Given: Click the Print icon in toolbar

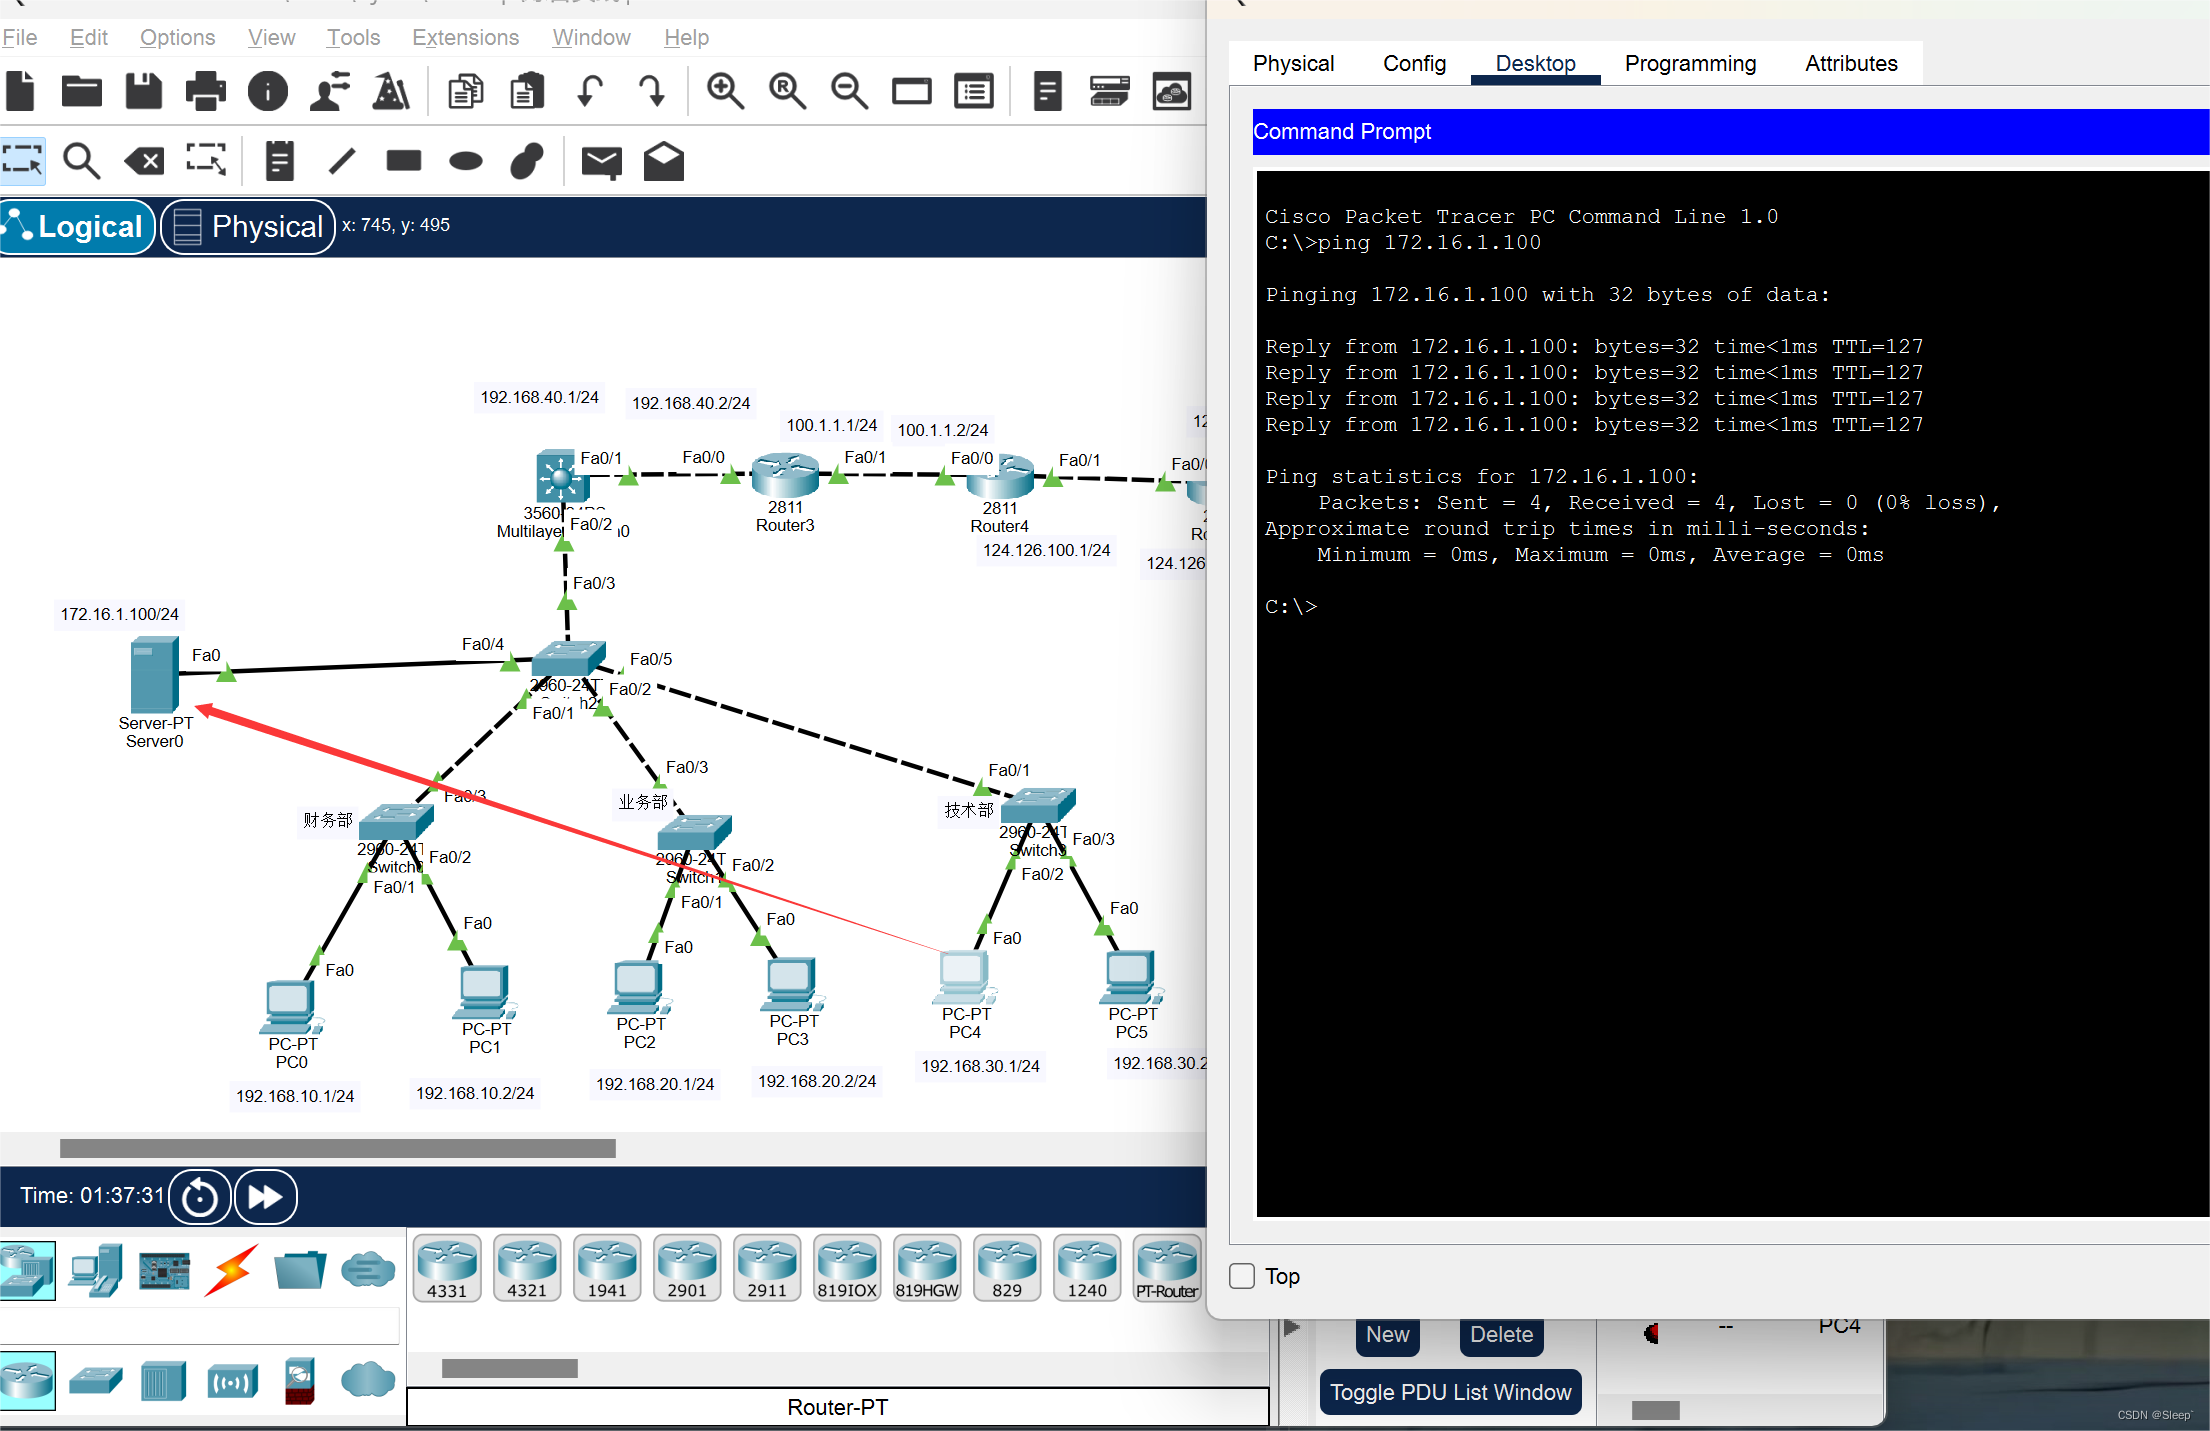Looking at the screenshot, I should click(205, 91).
